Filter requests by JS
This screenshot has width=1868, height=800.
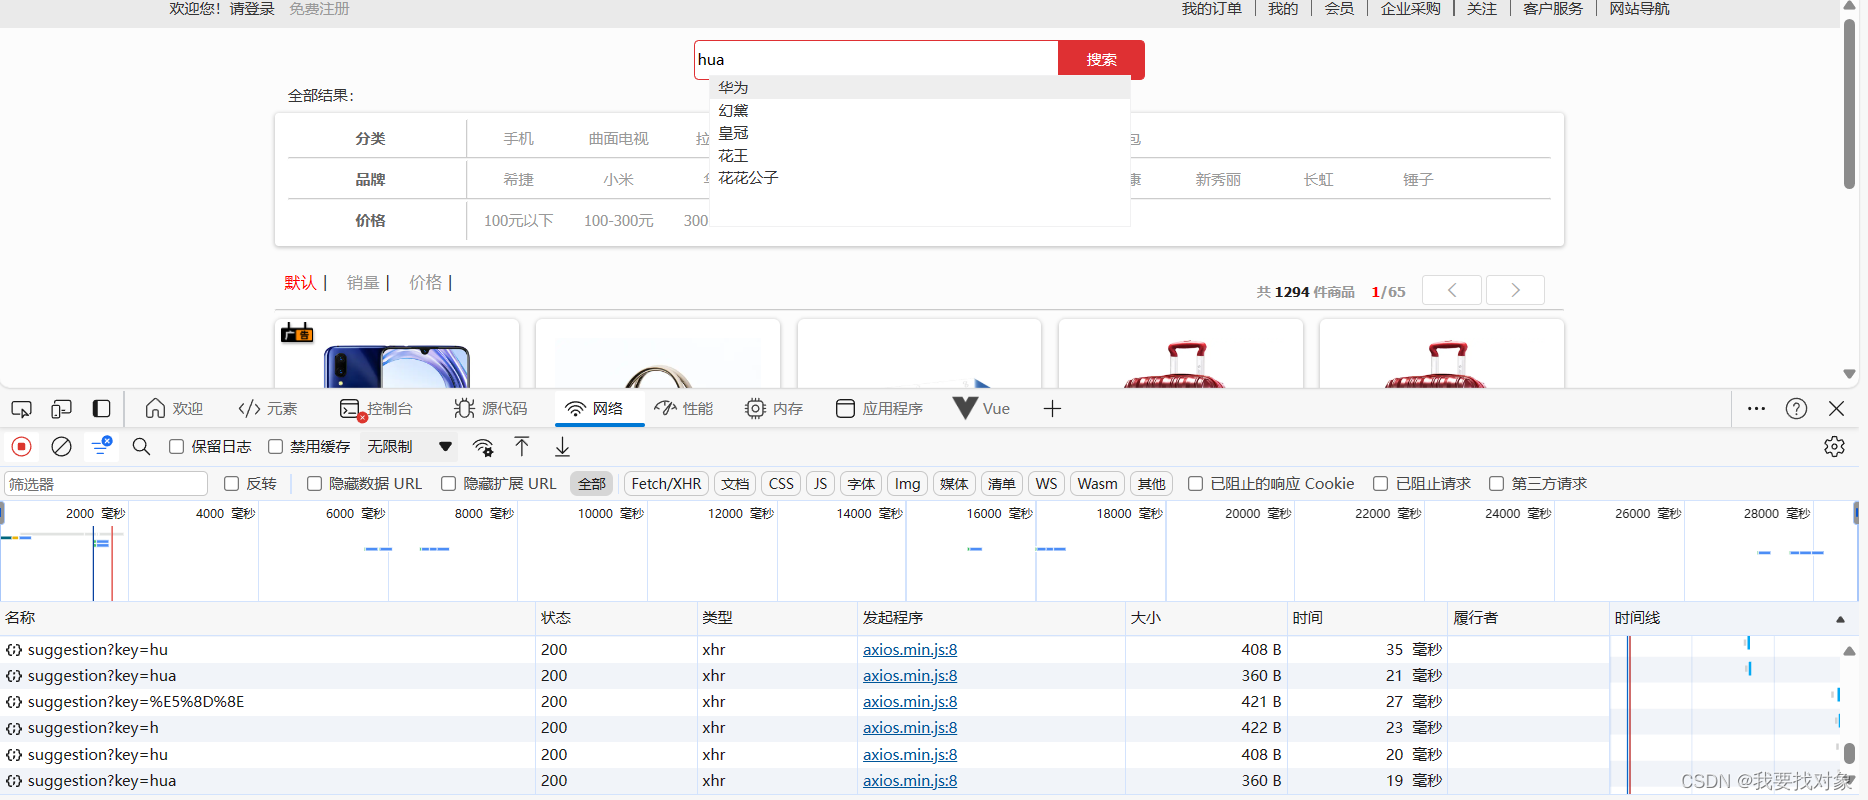pyautogui.click(x=820, y=484)
